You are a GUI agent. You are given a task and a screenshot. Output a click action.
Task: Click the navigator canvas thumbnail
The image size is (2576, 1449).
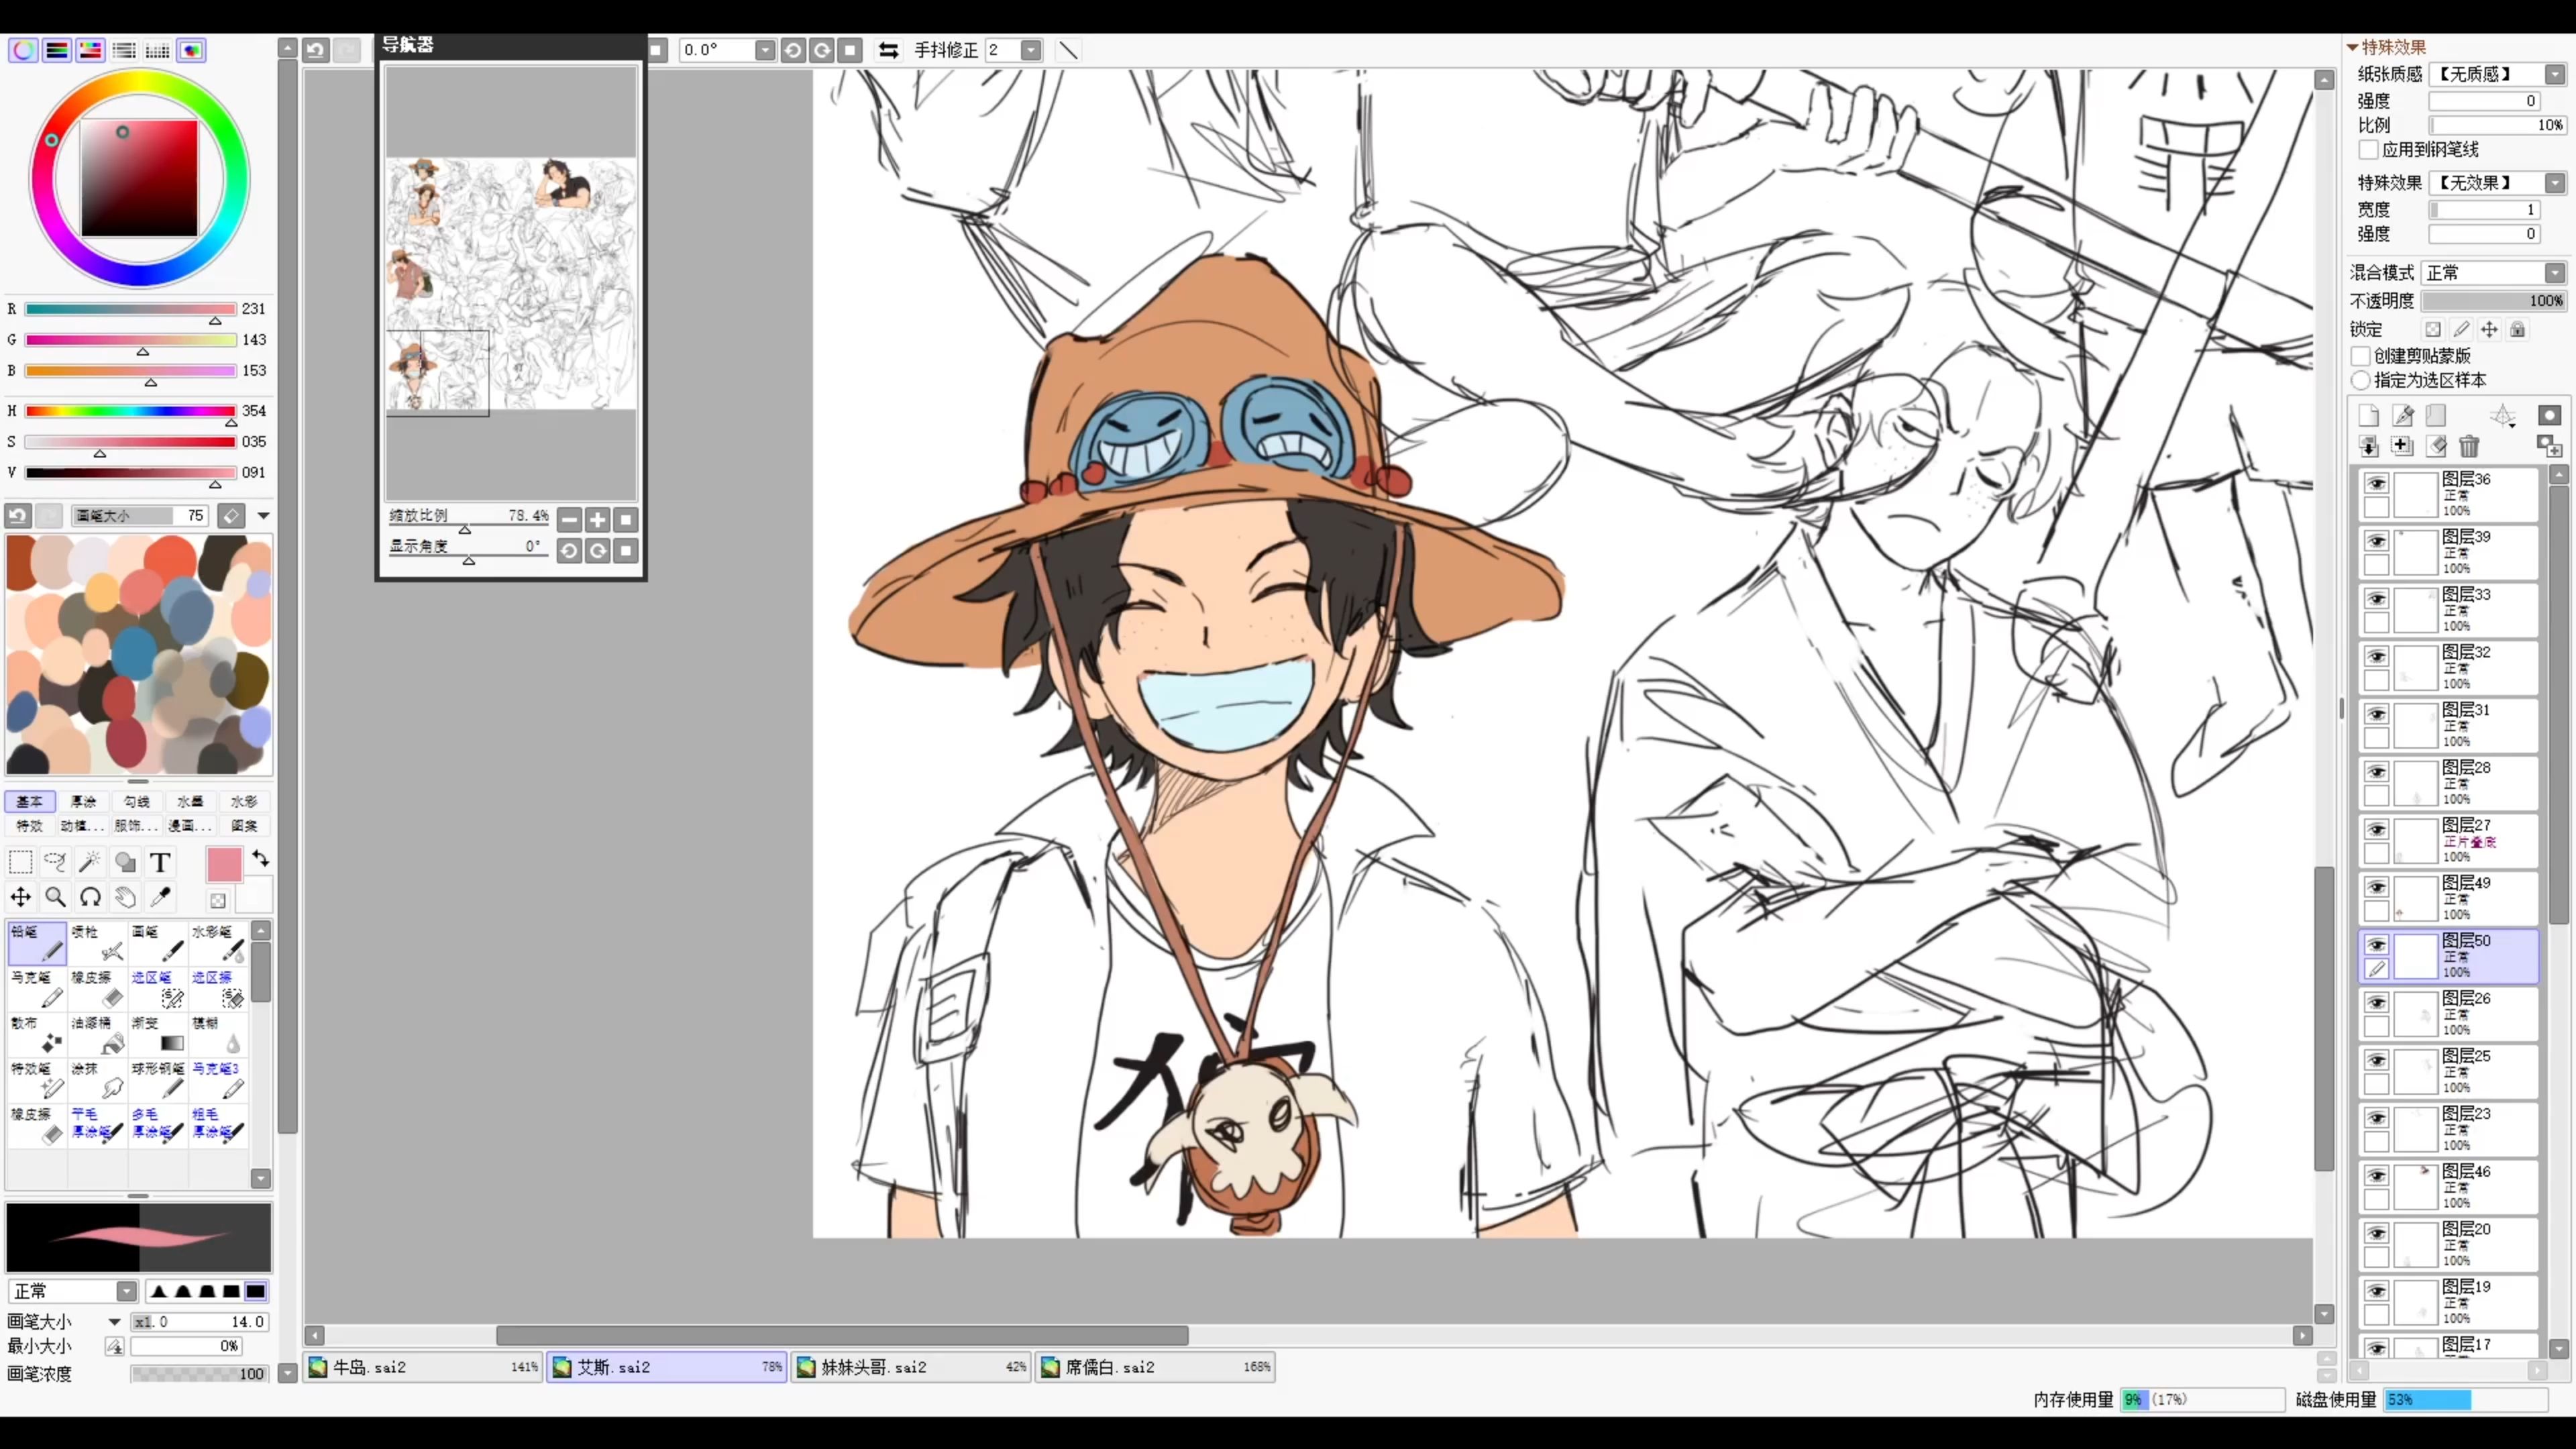(511, 284)
